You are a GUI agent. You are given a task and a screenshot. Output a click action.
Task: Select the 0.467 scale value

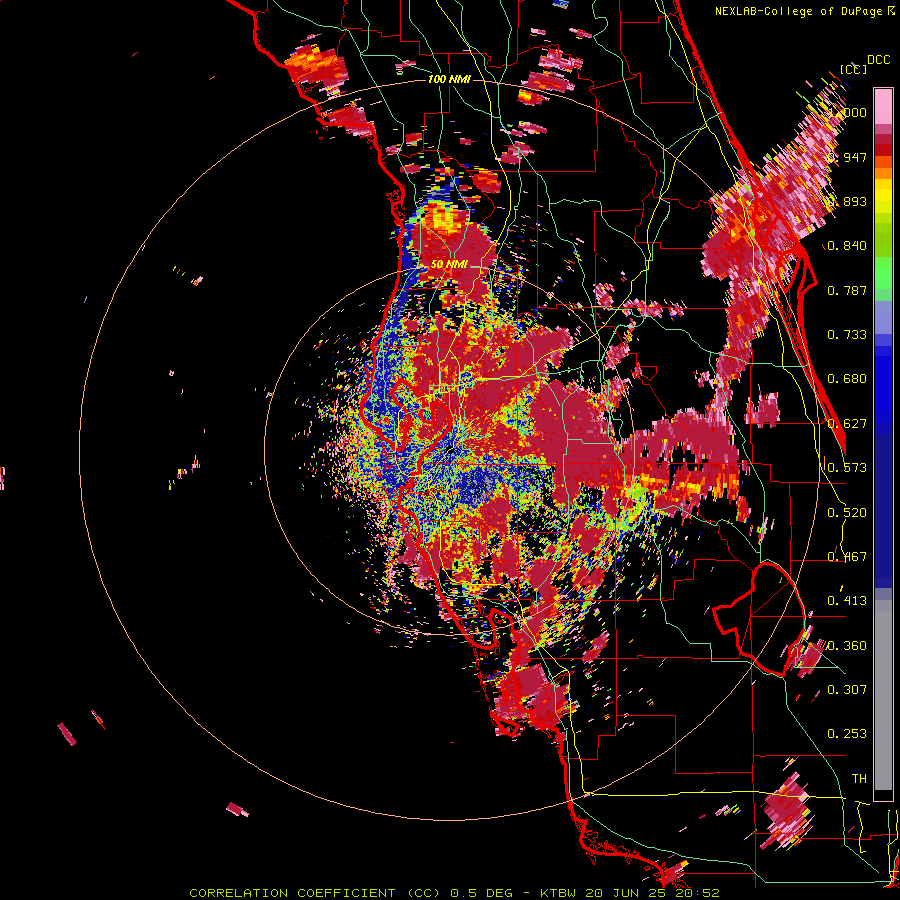847,557
